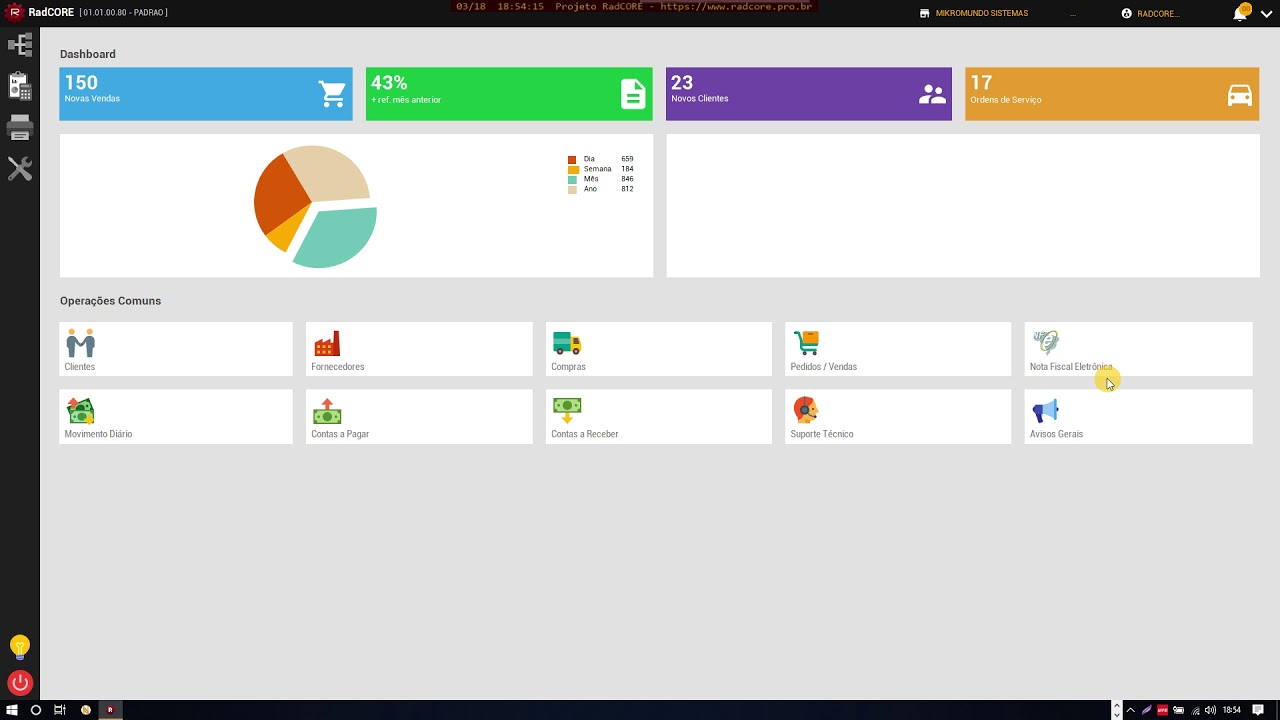
Task: Click the Suporte Técnico label text
Action: click(x=822, y=434)
